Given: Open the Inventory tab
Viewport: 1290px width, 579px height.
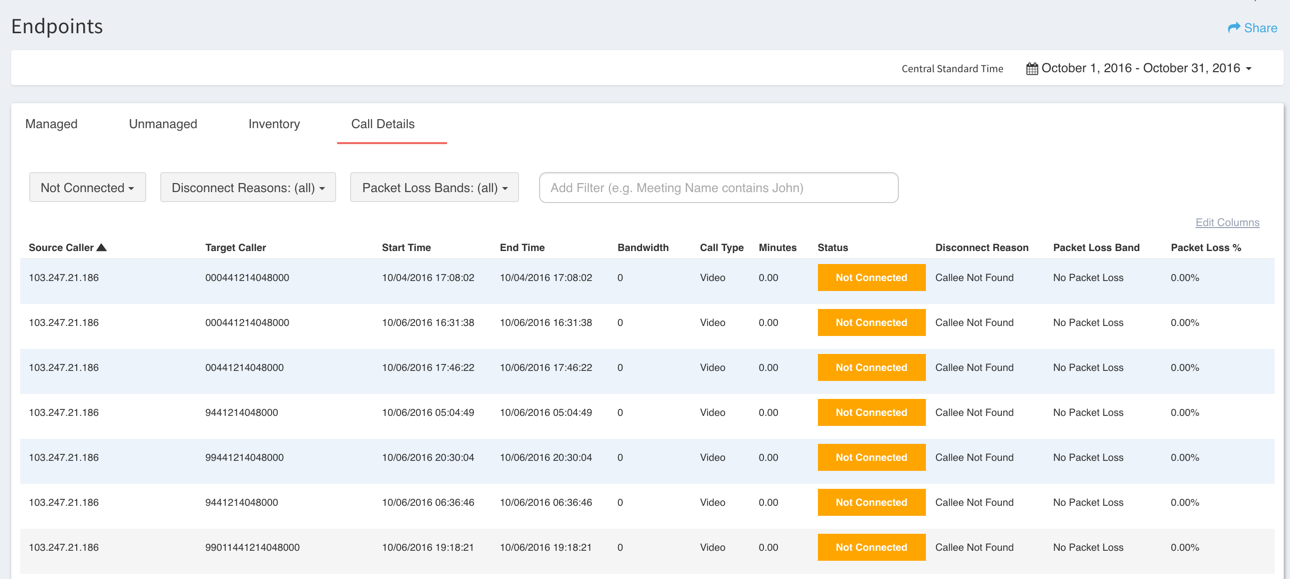Looking at the screenshot, I should [x=274, y=124].
